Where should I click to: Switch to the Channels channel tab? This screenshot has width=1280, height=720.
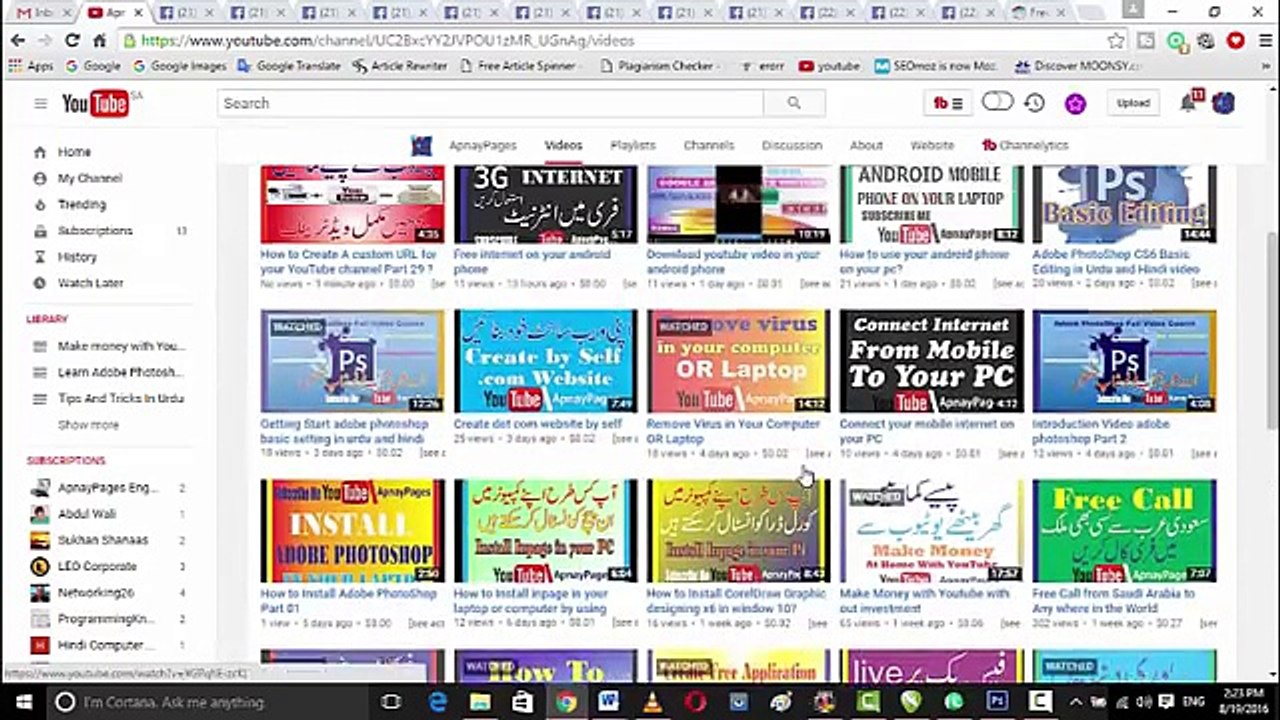click(x=709, y=145)
